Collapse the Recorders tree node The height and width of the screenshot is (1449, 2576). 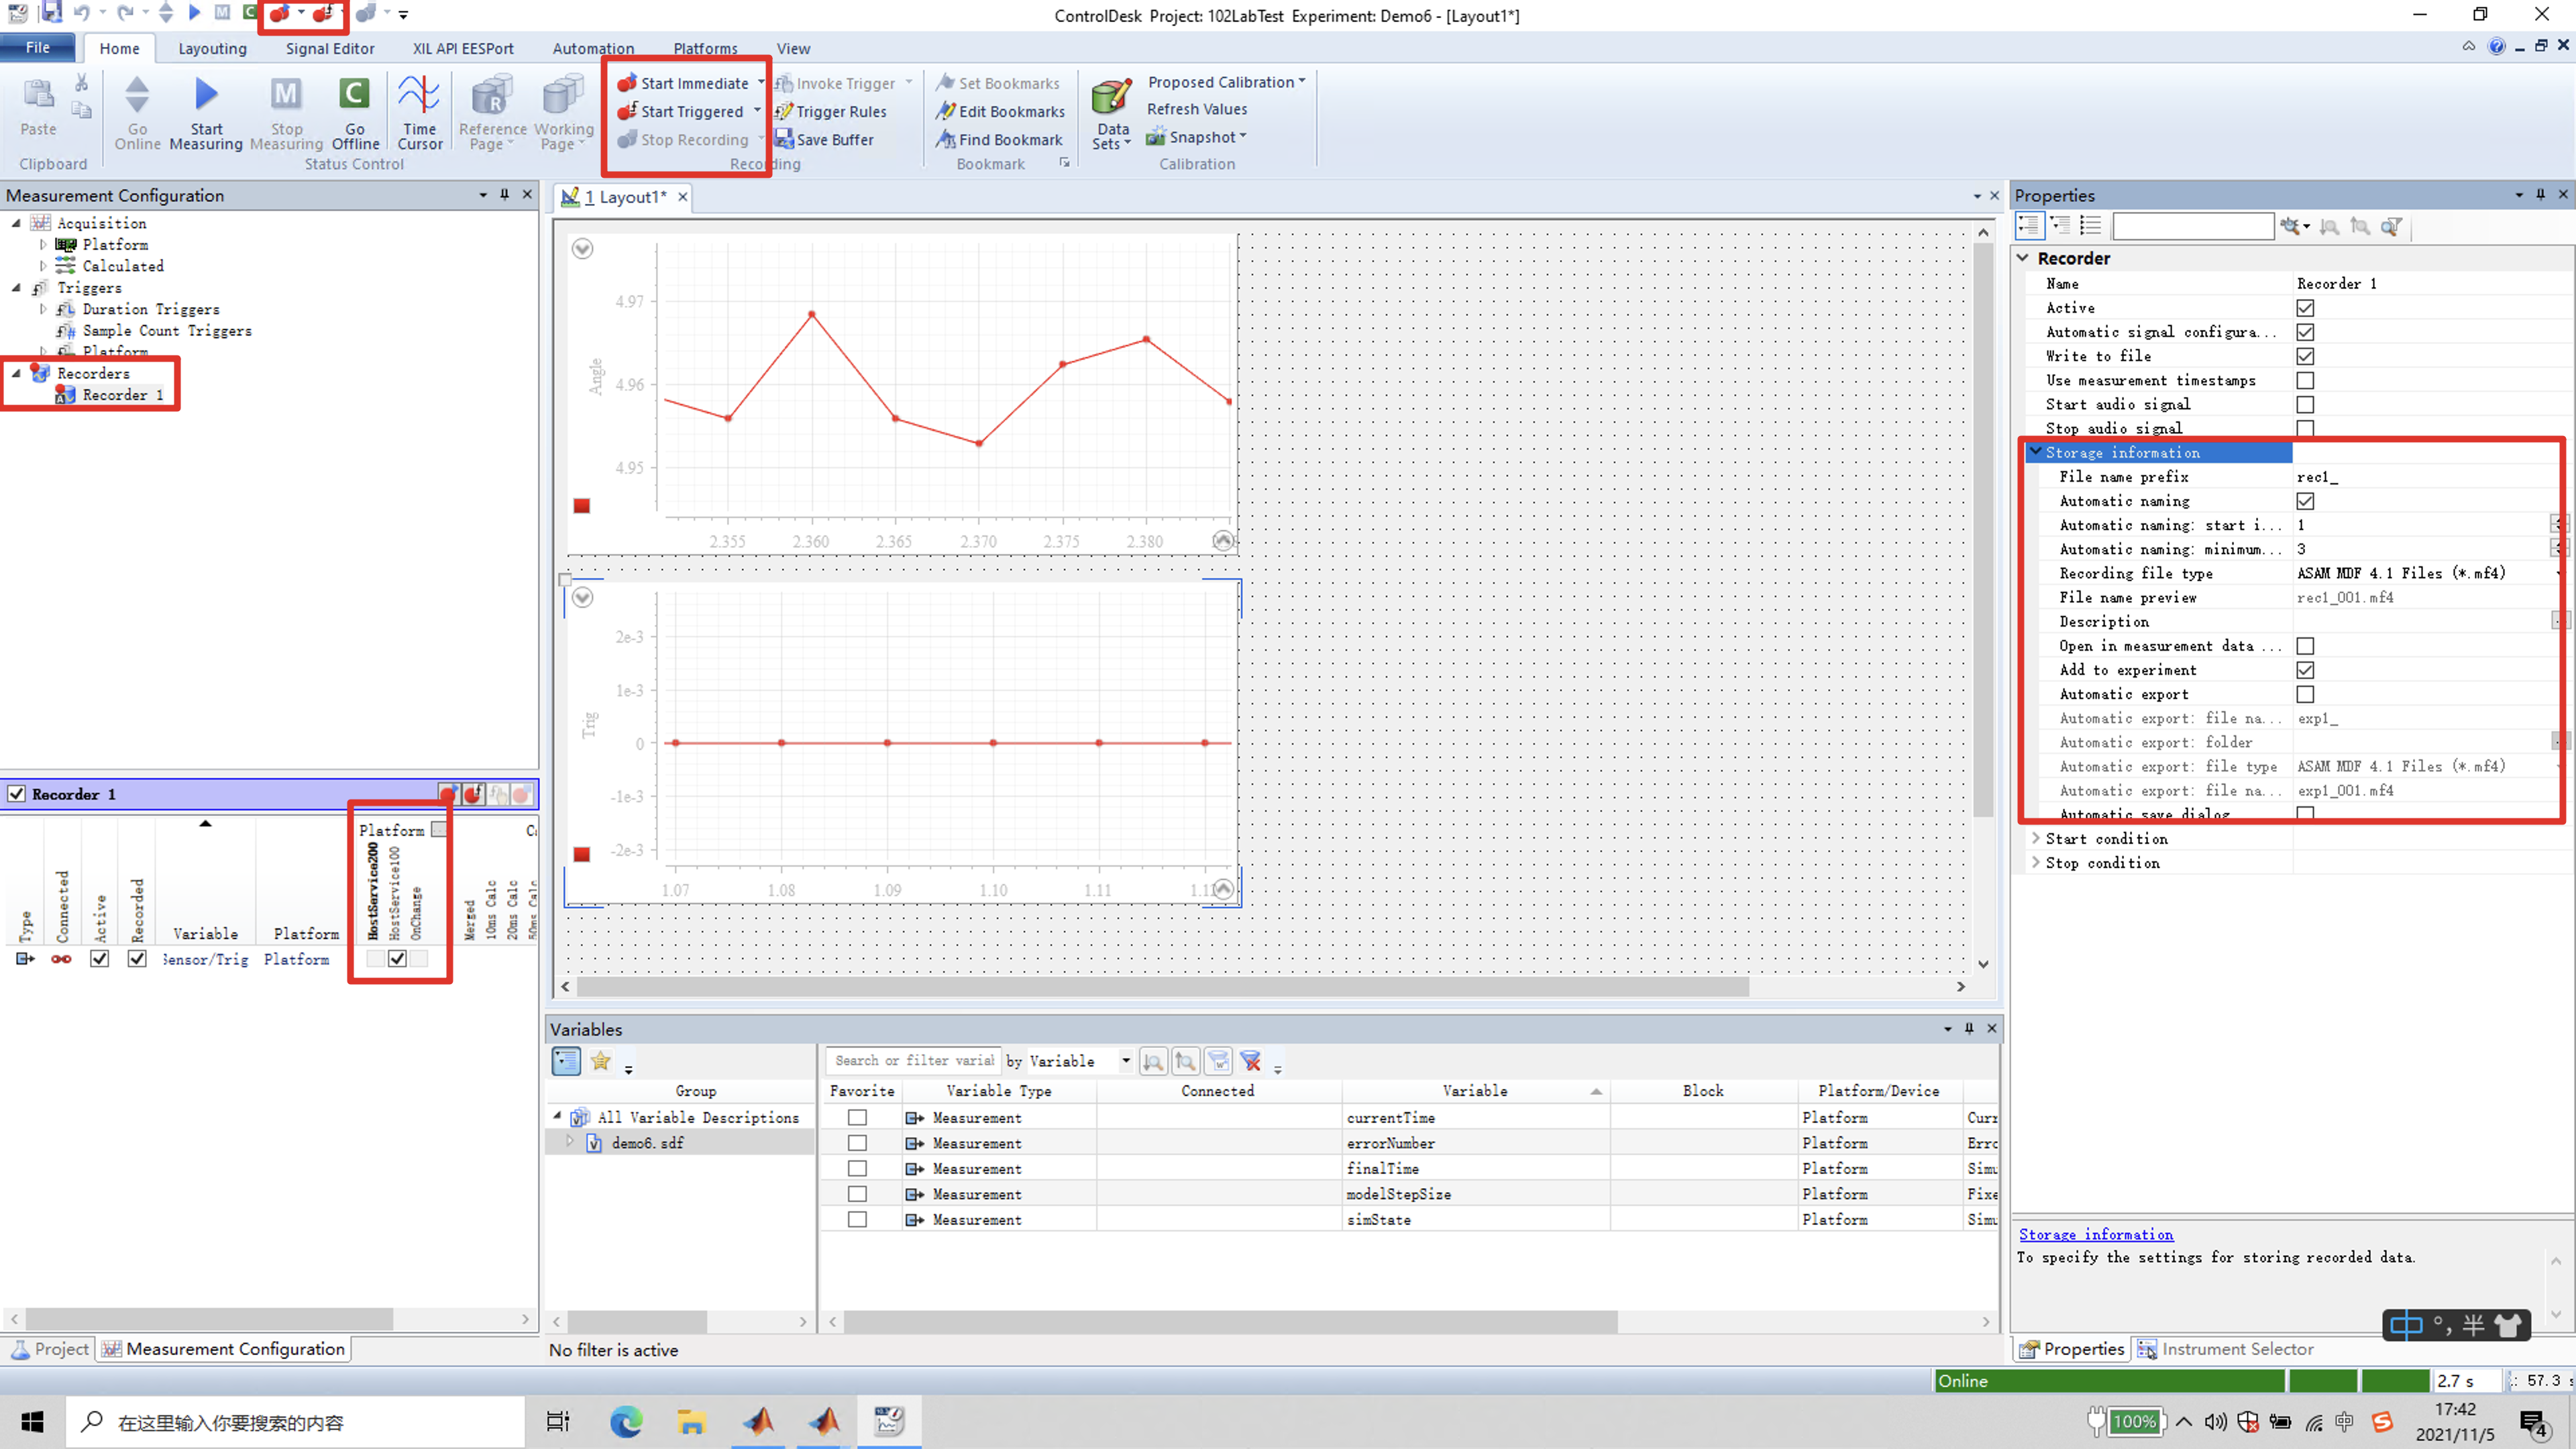point(16,373)
